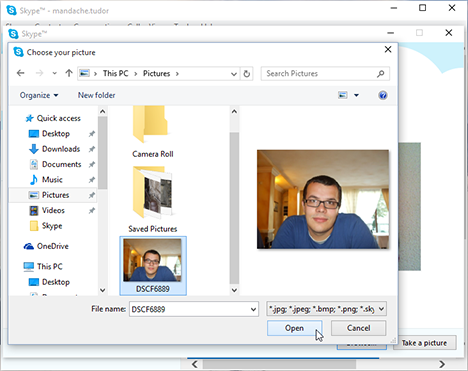468x371 pixels.
Task: Change view with the view icon
Action: pyautogui.click(x=343, y=95)
